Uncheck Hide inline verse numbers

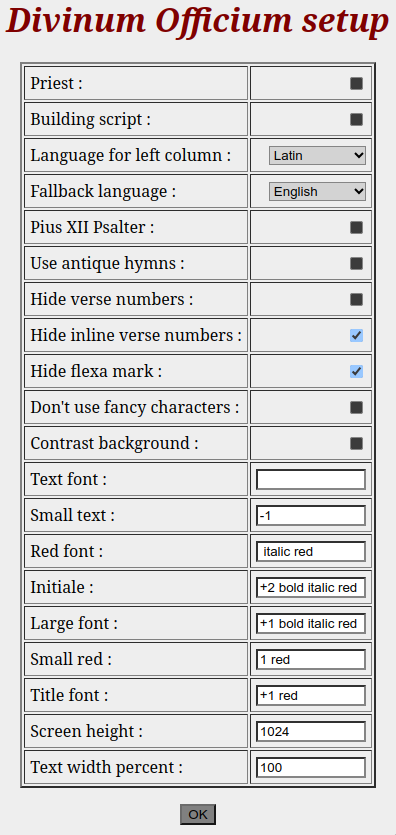point(357,335)
